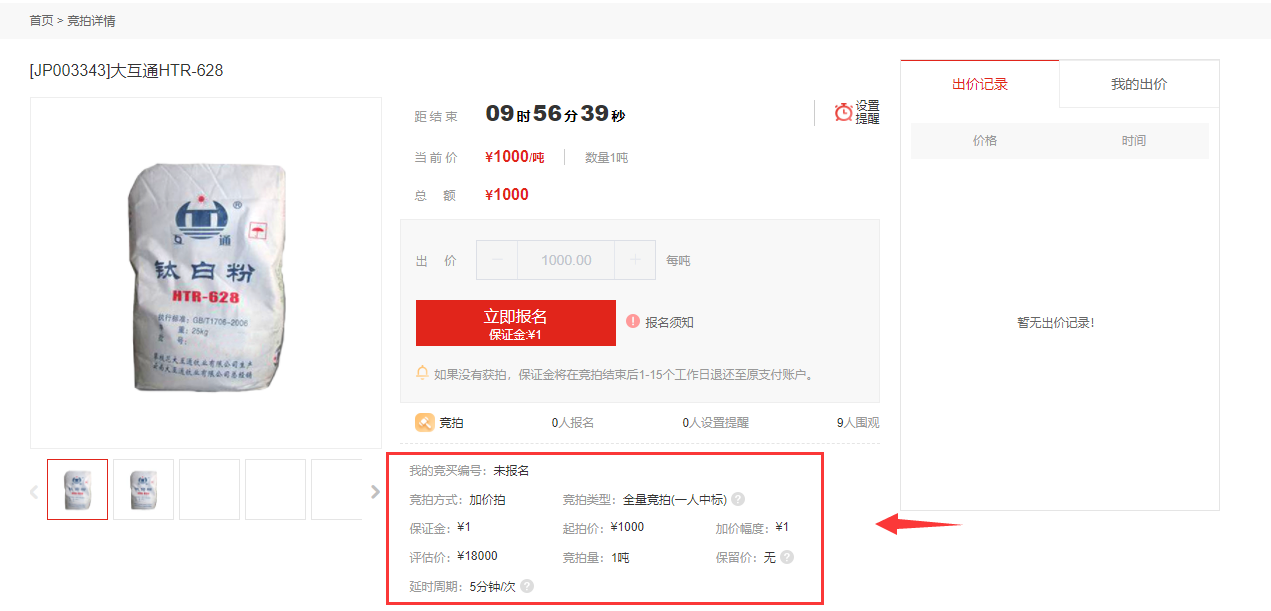The width and height of the screenshot is (1271, 611).
Task: Click the 全量竞拍(一人中标) value
Action: 674,499
